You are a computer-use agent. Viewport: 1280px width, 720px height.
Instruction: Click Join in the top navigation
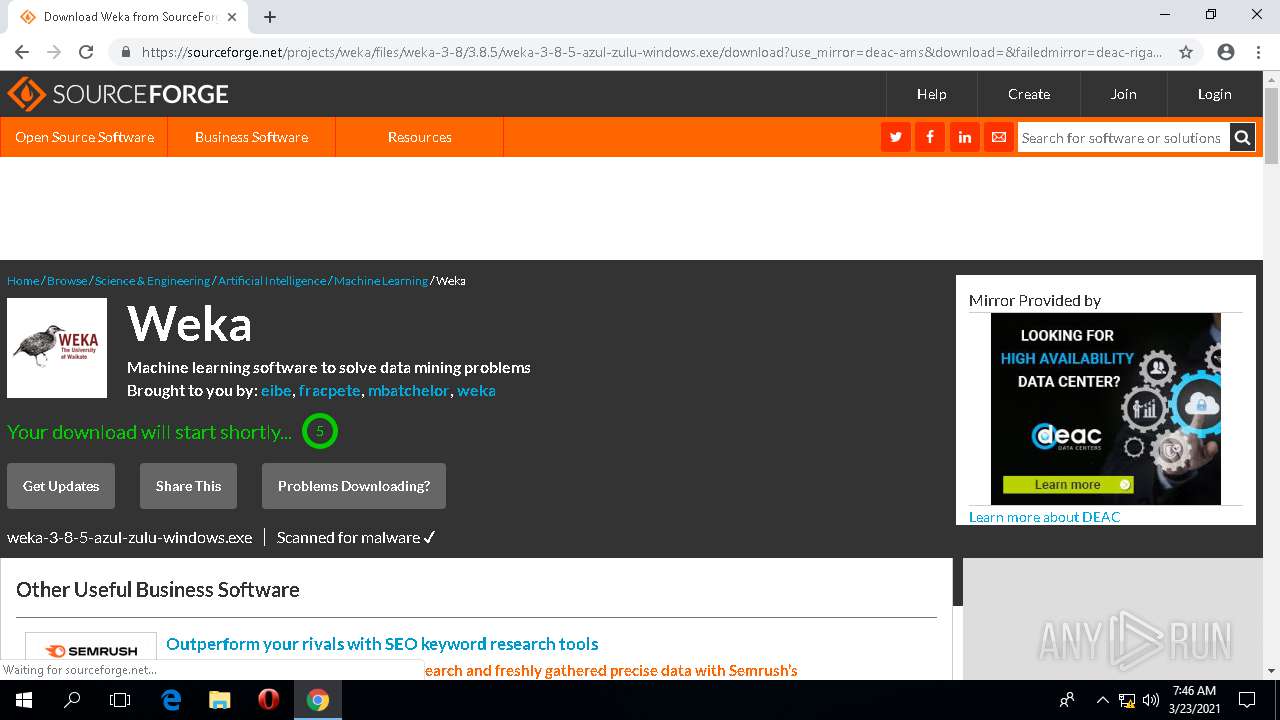pyautogui.click(x=1123, y=94)
